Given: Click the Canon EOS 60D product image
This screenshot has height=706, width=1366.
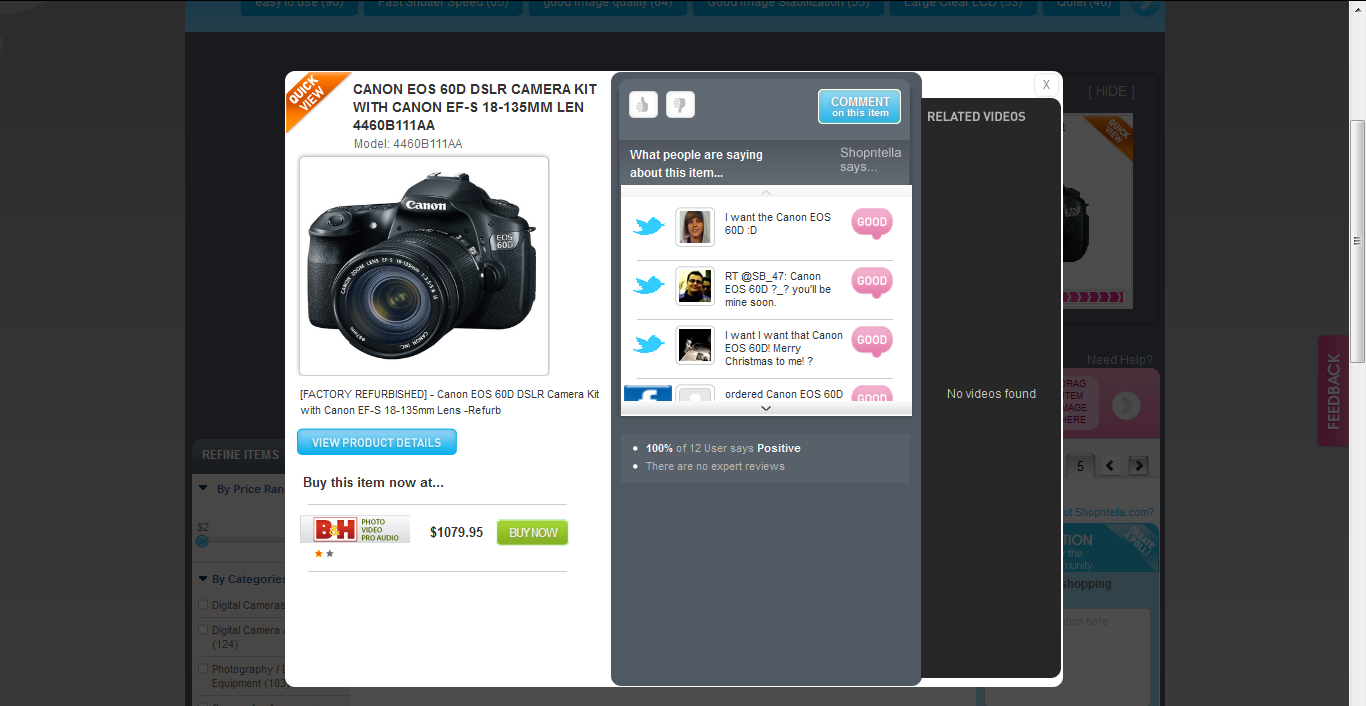Looking at the screenshot, I should coord(424,265).
